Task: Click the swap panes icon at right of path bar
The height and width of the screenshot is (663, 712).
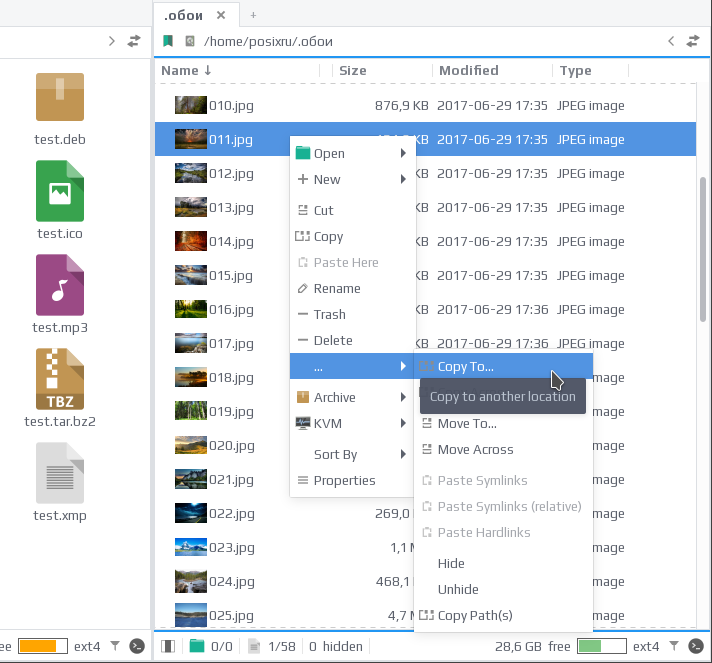Action: pos(692,41)
